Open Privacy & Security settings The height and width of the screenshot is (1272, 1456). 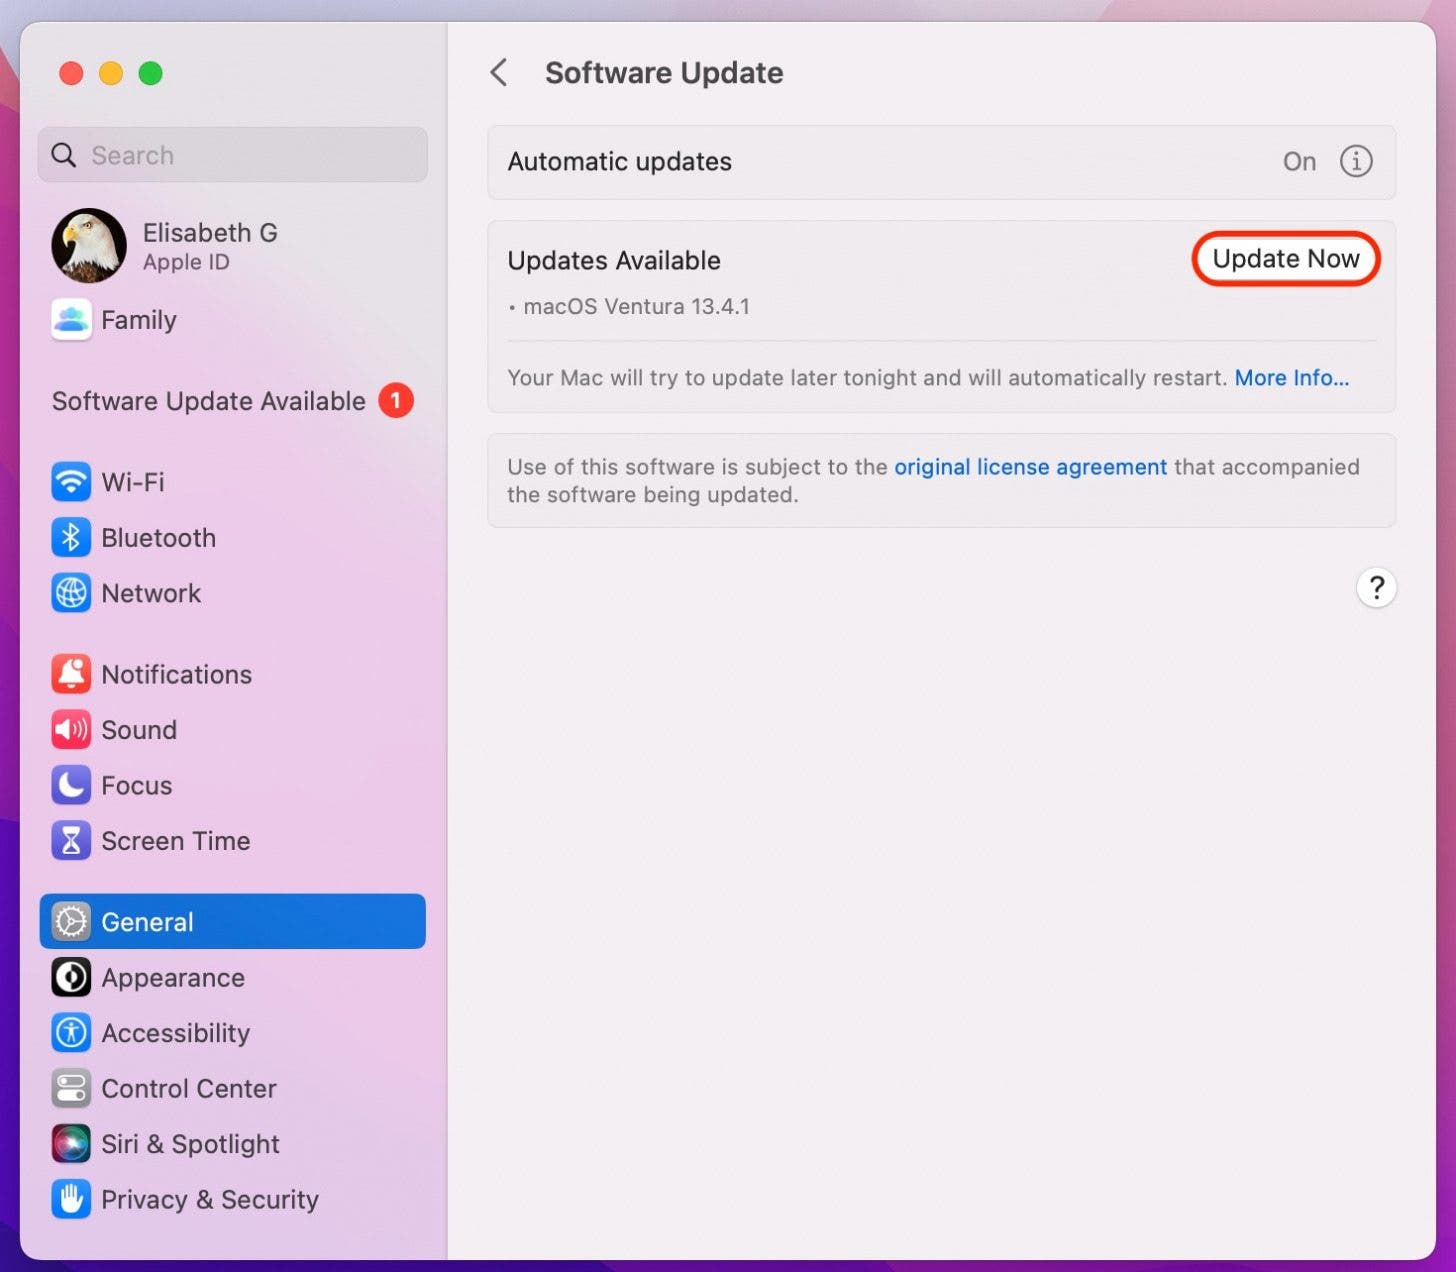209,1199
